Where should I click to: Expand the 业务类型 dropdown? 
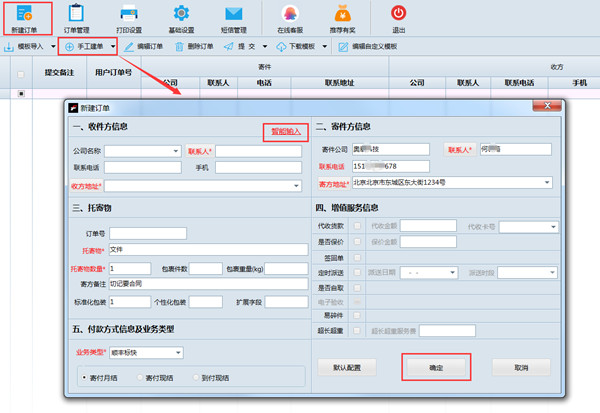point(177,352)
